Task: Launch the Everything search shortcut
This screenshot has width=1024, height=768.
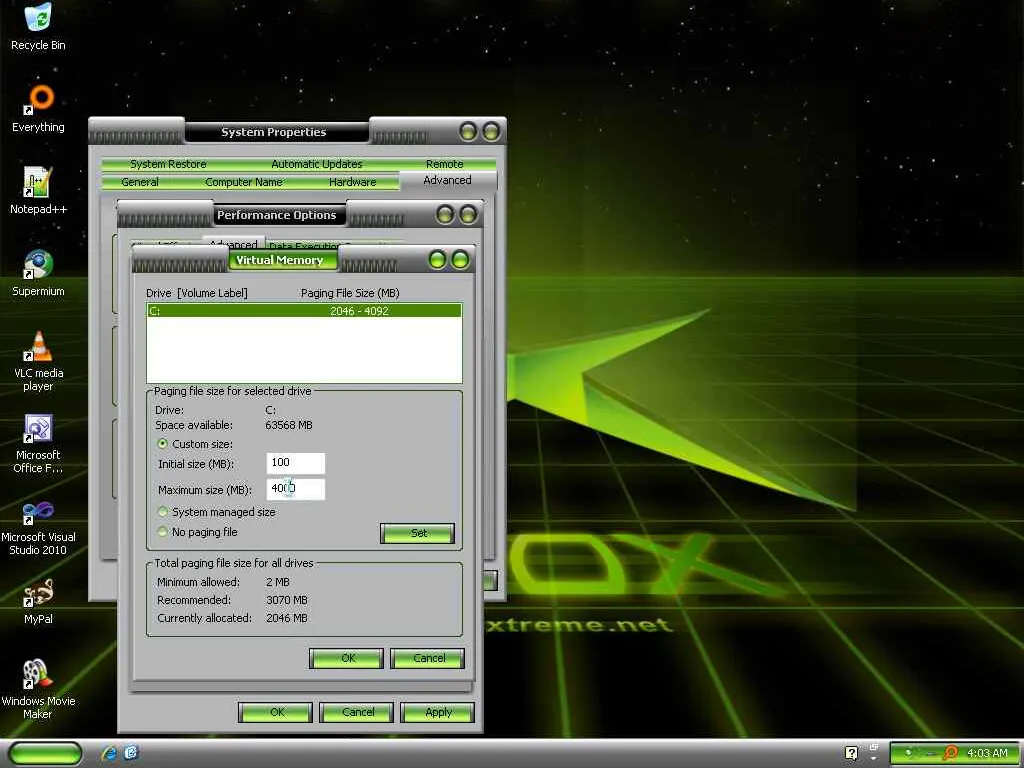Action: pyautogui.click(x=39, y=109)
